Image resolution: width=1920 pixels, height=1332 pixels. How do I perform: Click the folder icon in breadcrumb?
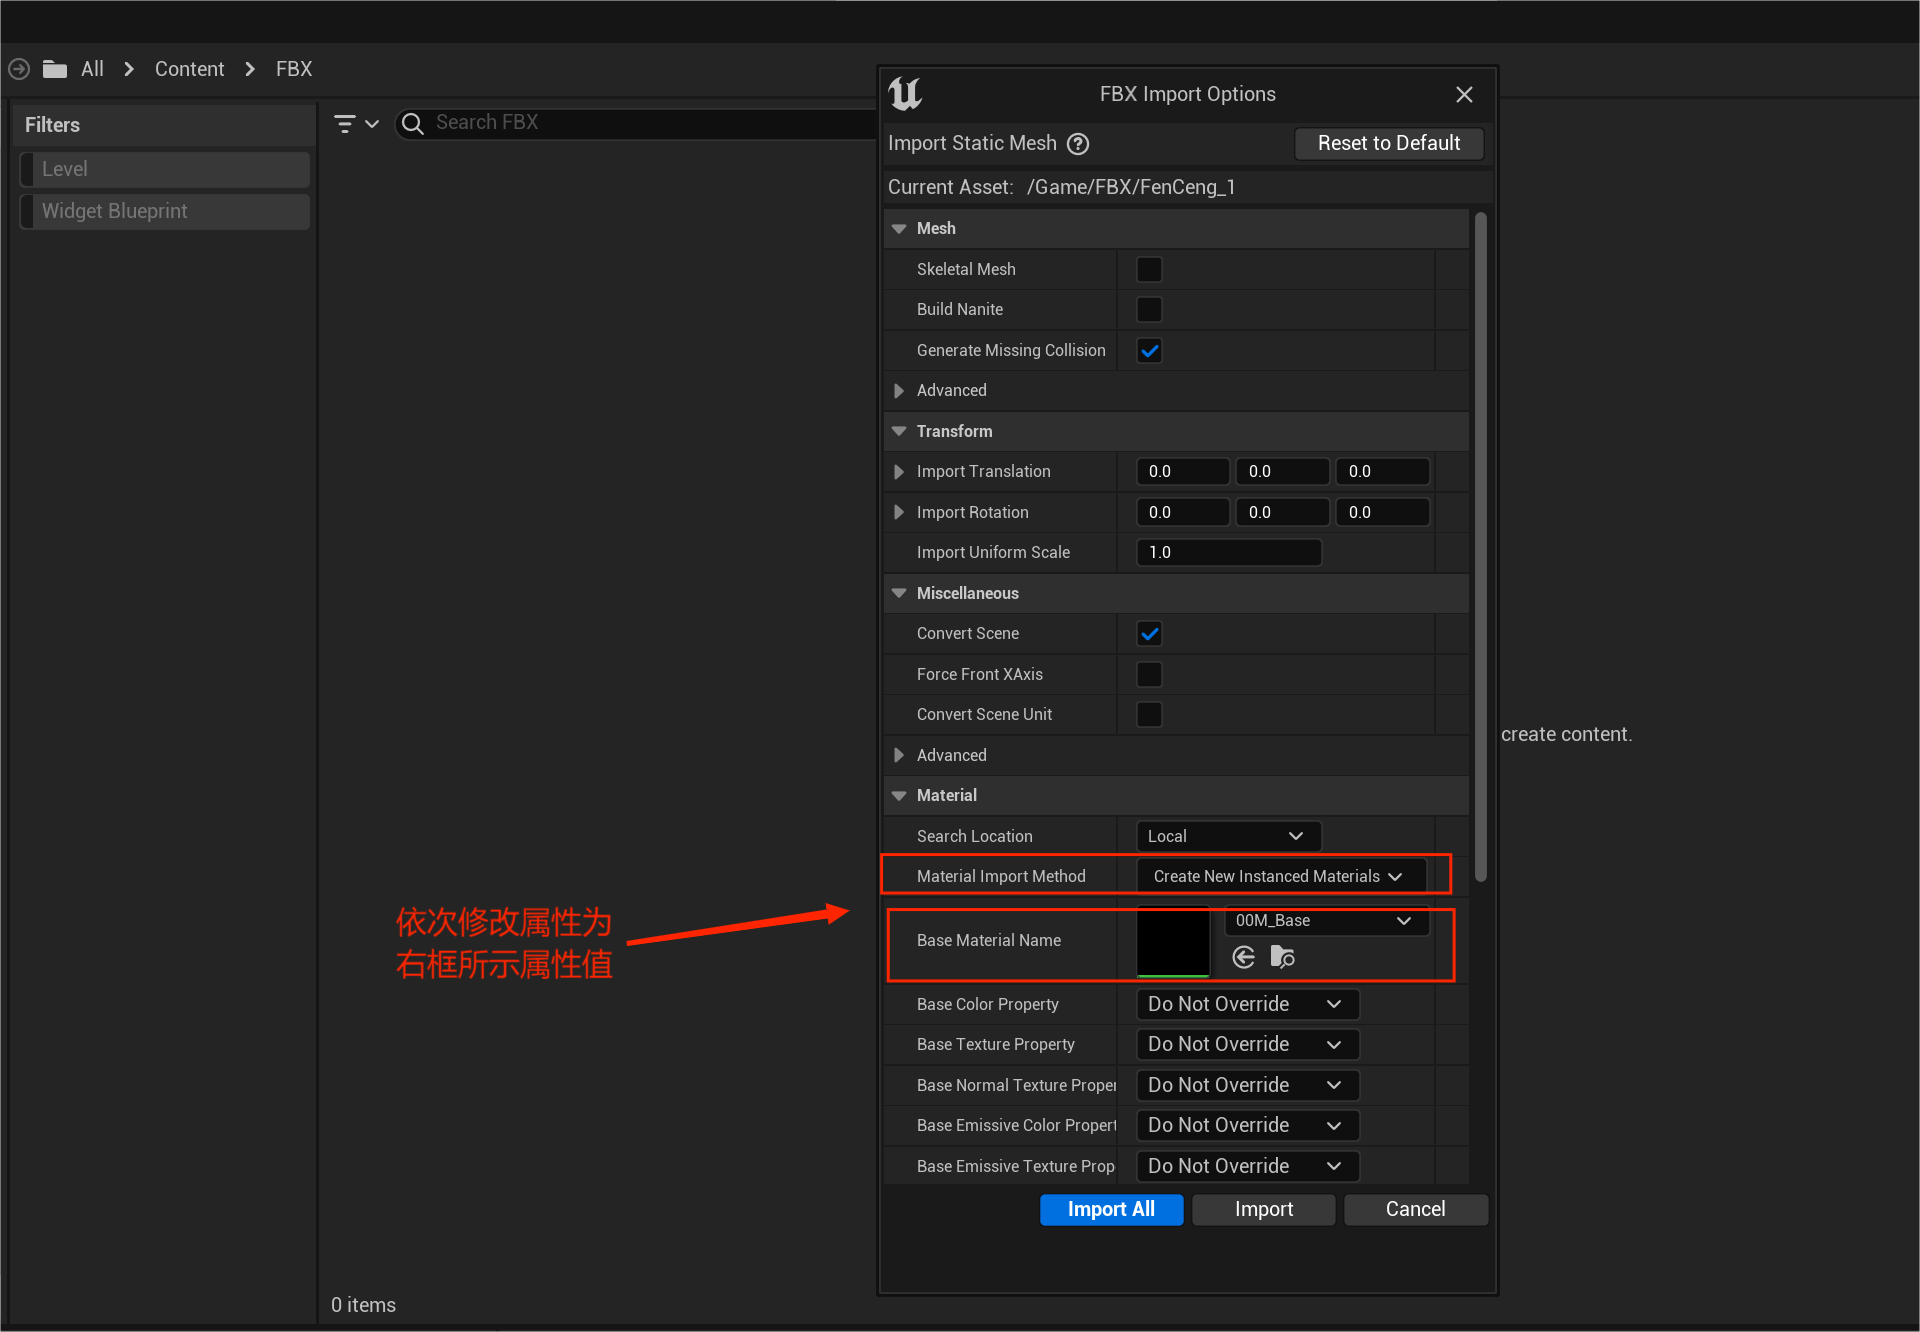click(55, 69)
